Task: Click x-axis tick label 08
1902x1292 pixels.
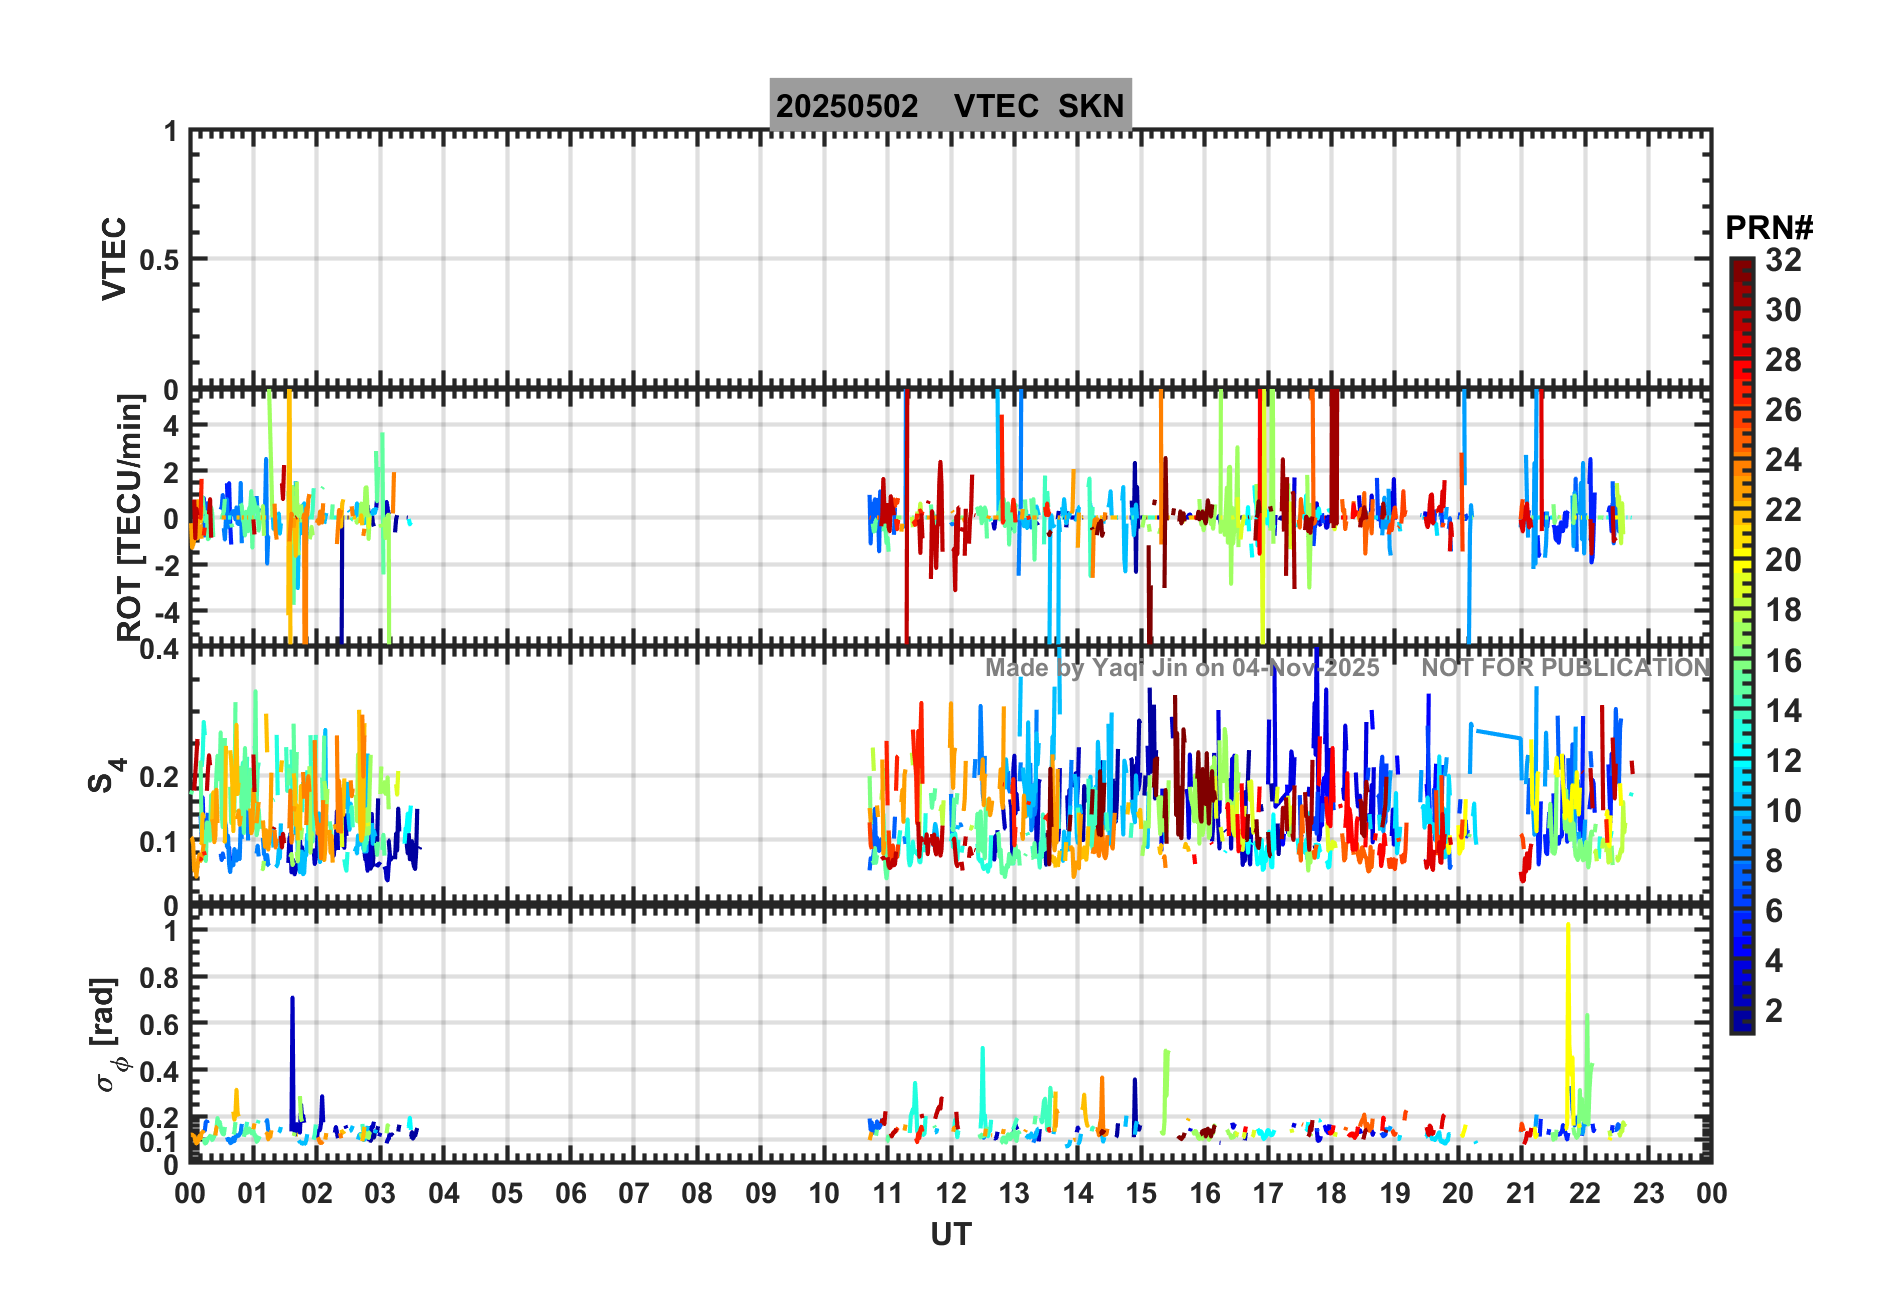Action: coord(697,1194)
